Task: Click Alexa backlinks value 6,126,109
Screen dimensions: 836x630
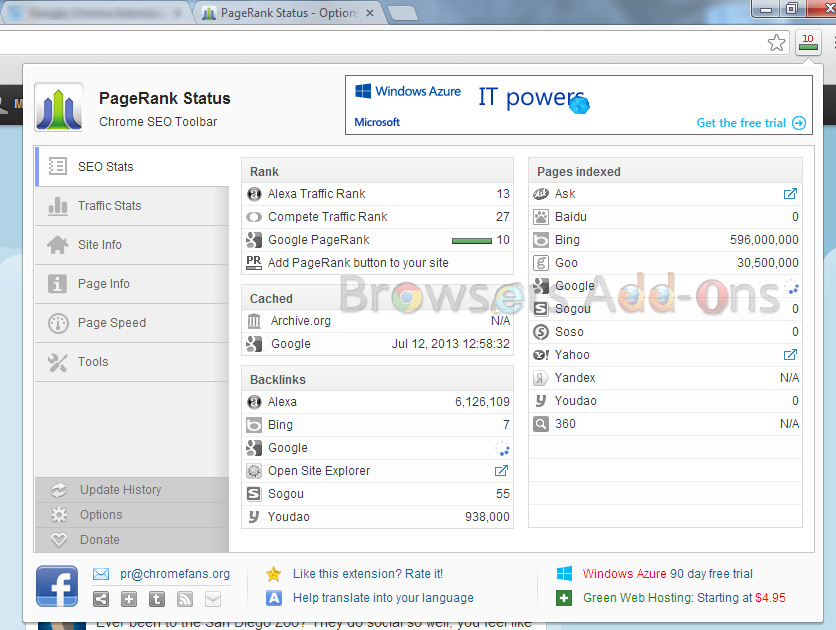Action: coord(482,402)
